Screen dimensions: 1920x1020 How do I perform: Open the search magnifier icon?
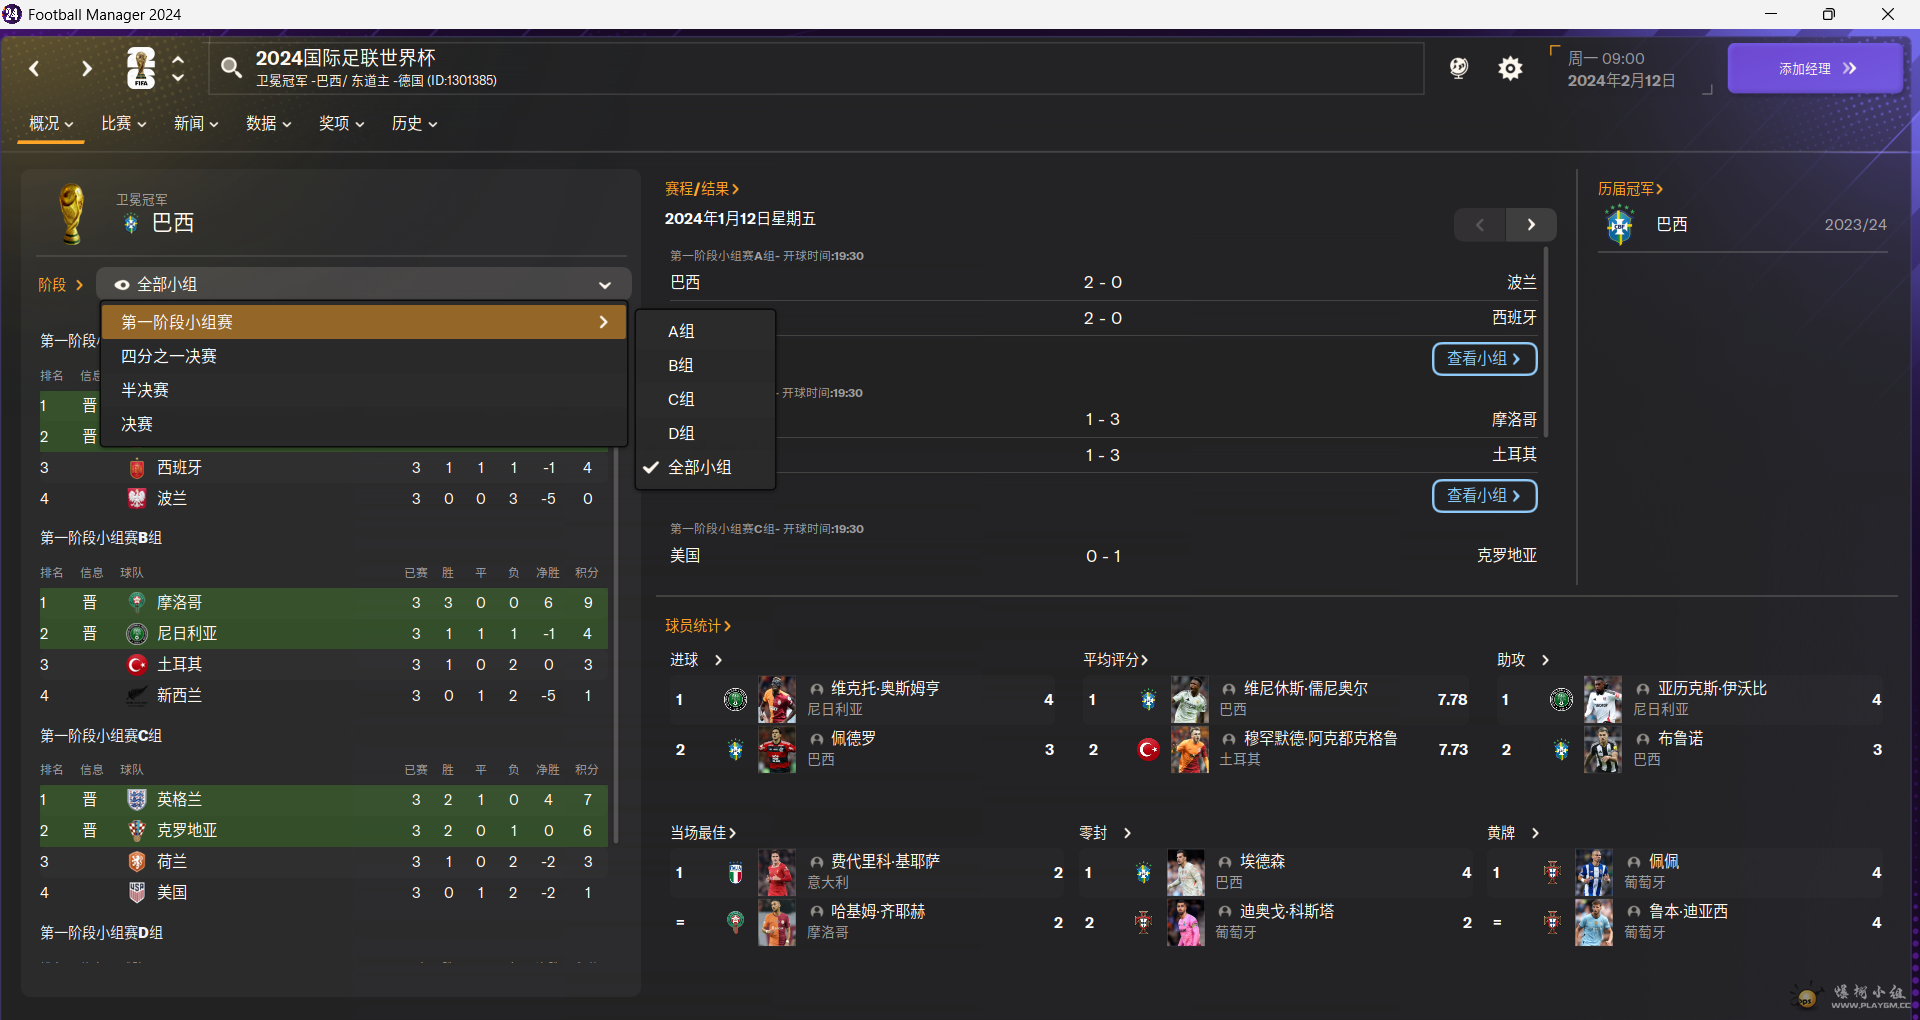point(231,68)
